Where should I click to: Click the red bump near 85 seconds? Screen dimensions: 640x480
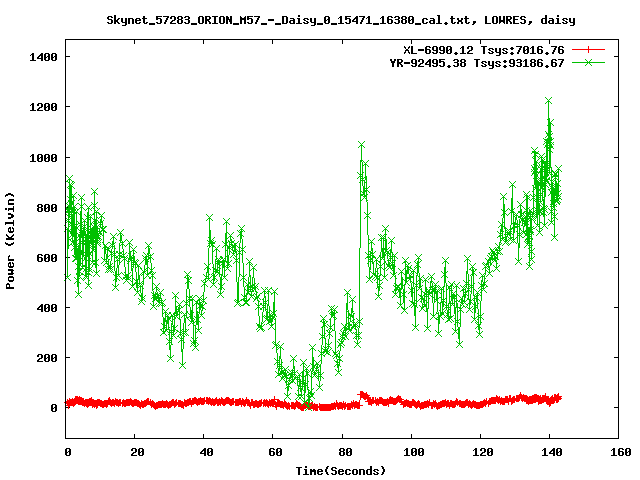362,395
